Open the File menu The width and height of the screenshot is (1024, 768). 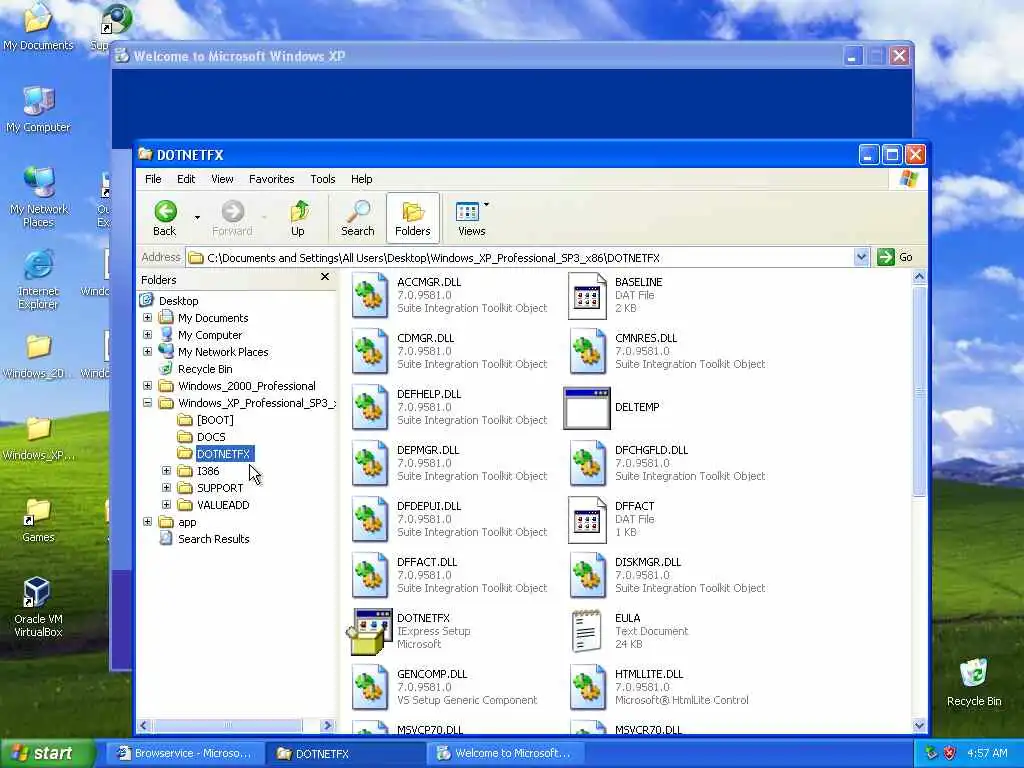tap(153, 179)
